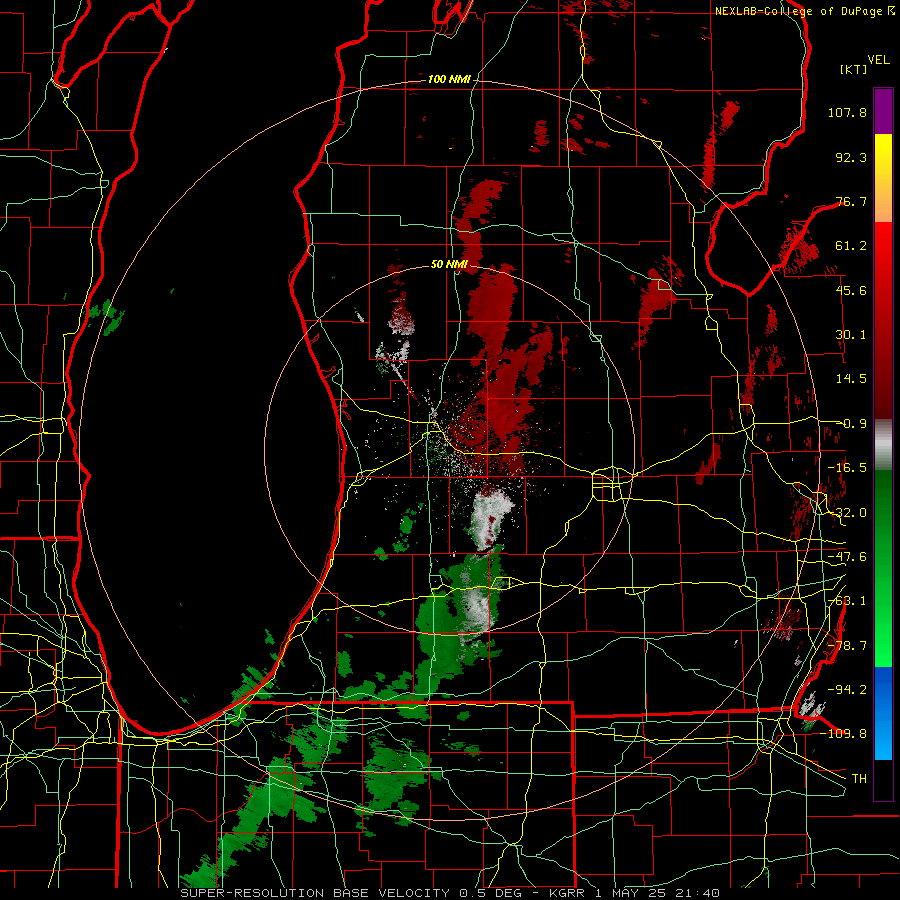Click the -78.7 velocity scale value
The height and width of the screenshot is (900, 900).
point(847,646)
